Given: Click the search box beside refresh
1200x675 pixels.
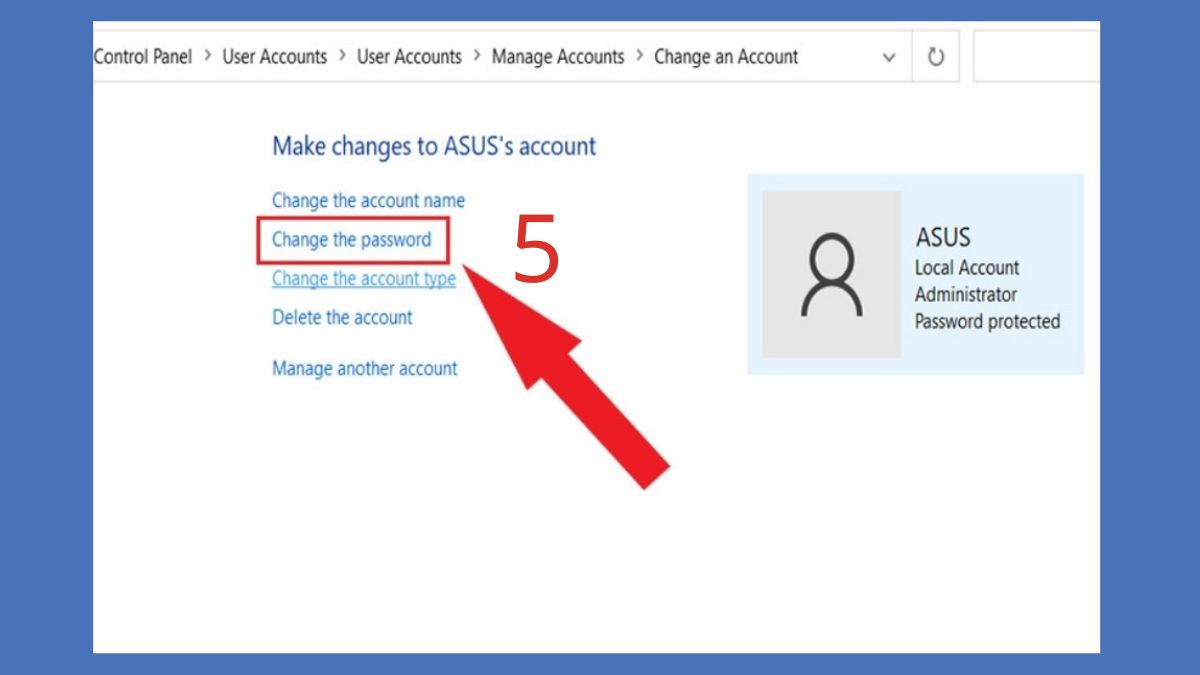Looking at the screenshot, I should [x=1036, y=57].
